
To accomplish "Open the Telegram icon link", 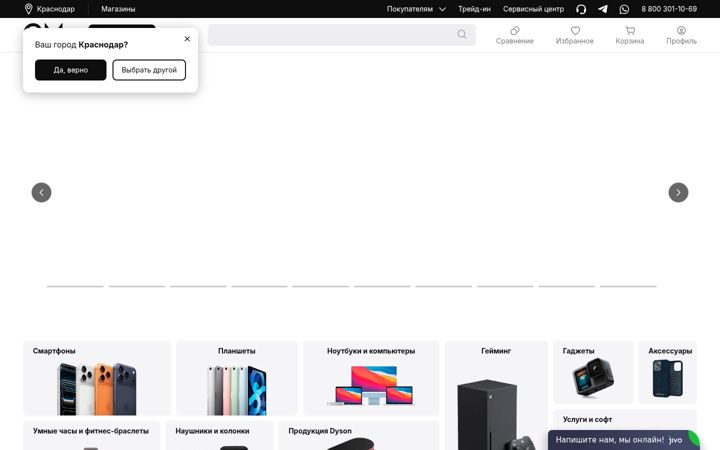I will click(x=602, y=9).
